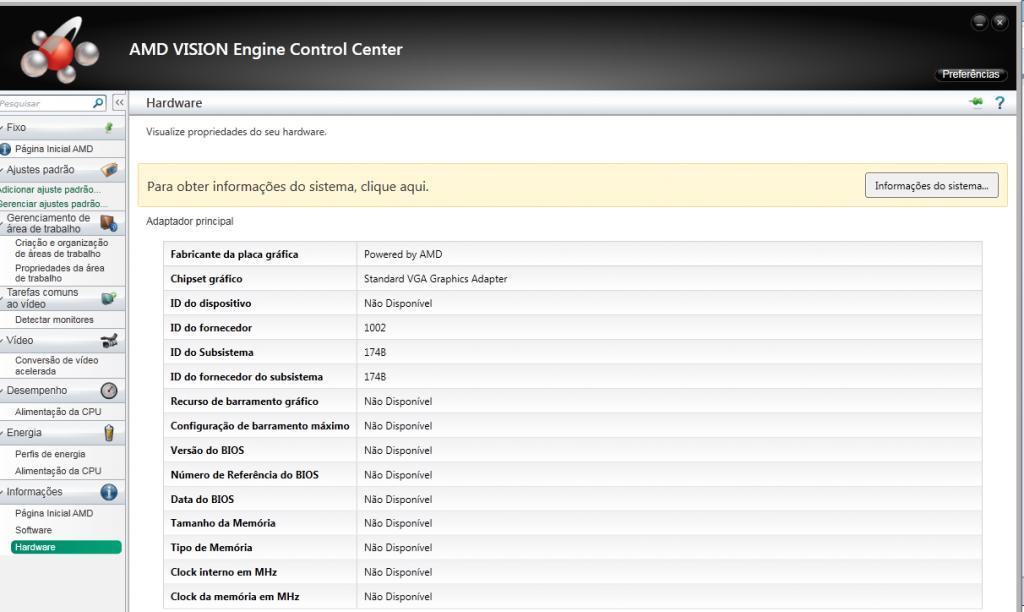Viewport: 1024px width, 612px height.
Task: Open Conversão de vídeo acelerada
Action: 57,366
